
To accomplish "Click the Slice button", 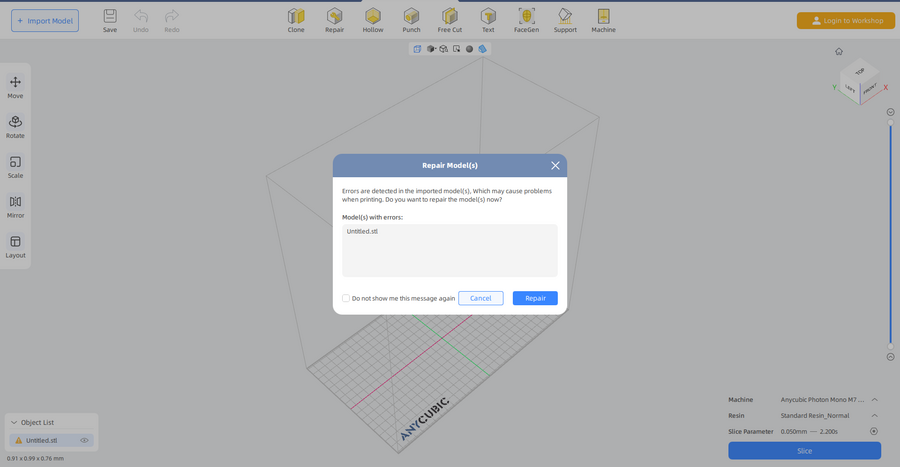I will (805, 451).
